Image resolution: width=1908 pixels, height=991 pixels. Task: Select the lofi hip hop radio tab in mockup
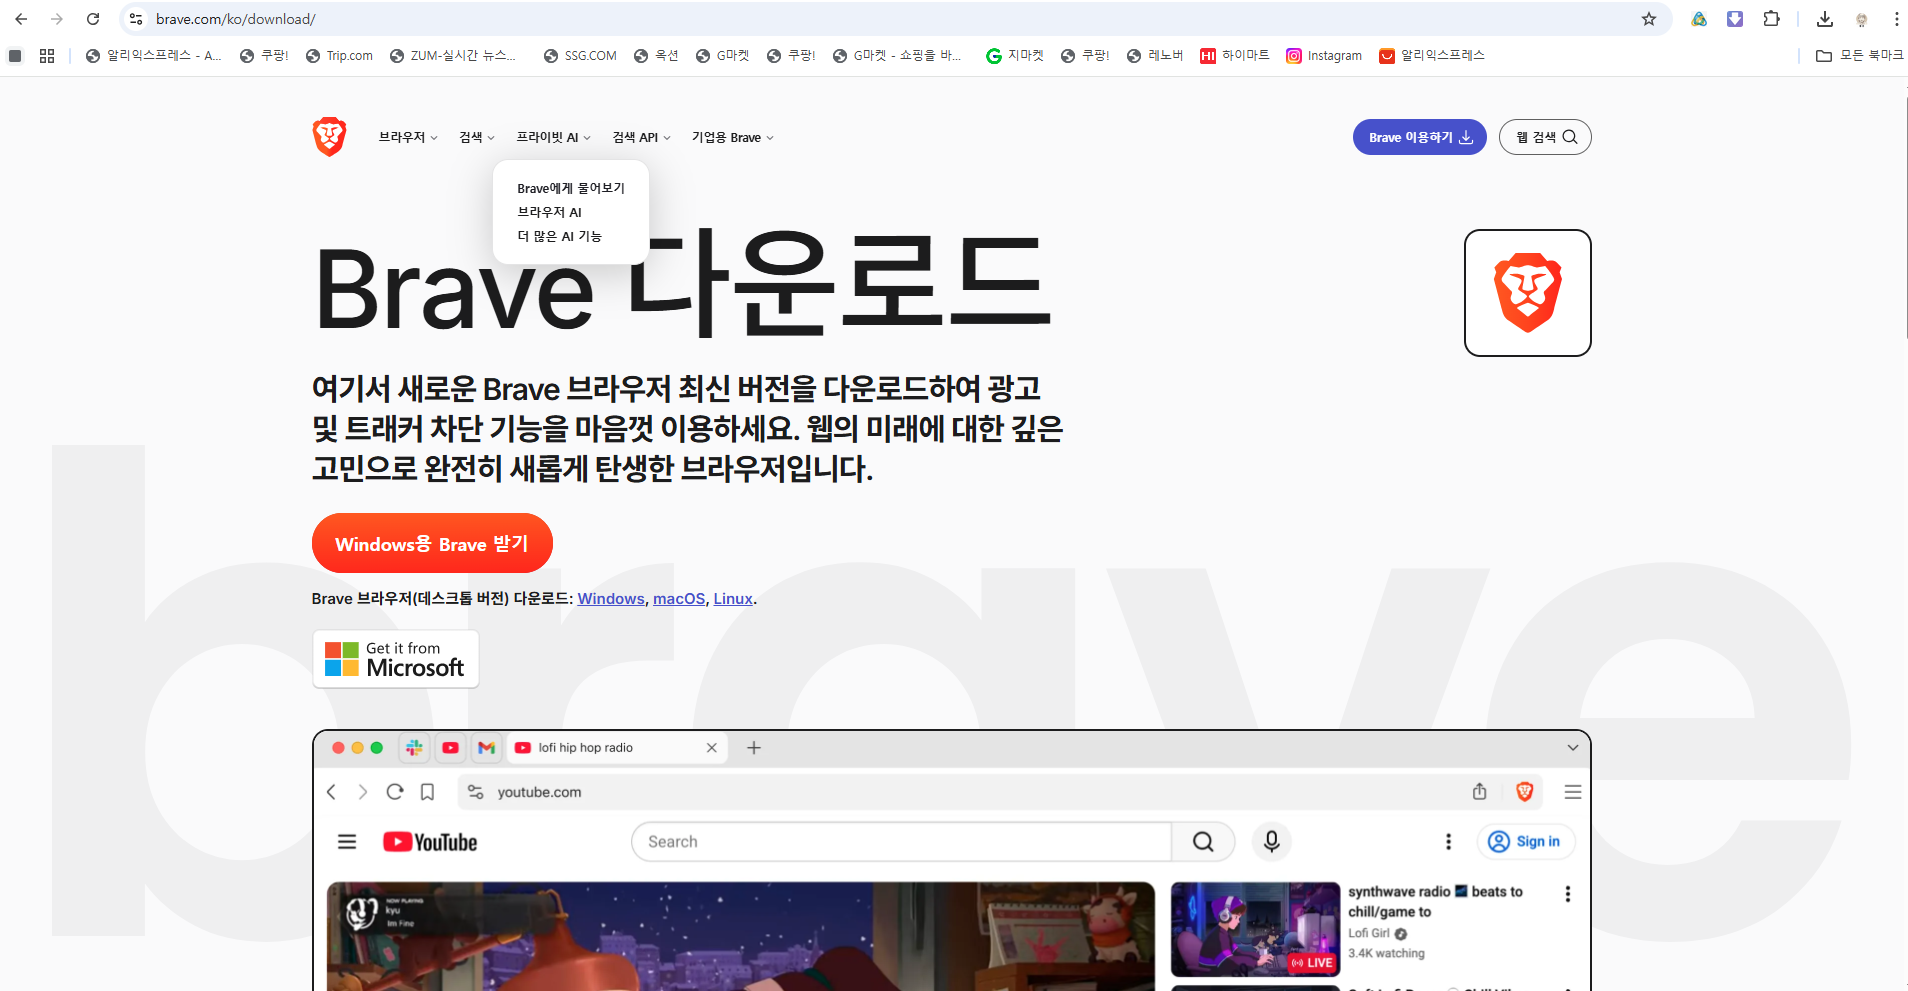tap(616, 748)
